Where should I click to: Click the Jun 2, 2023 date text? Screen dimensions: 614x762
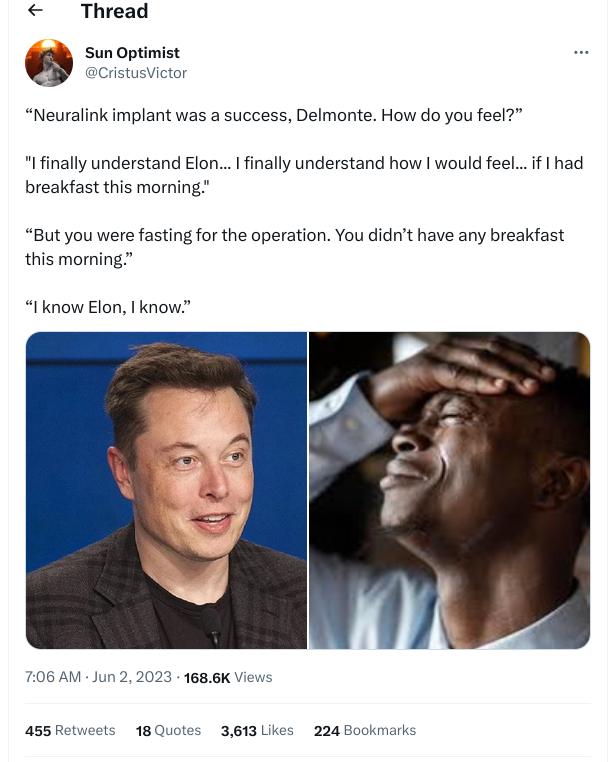[132, 677]
